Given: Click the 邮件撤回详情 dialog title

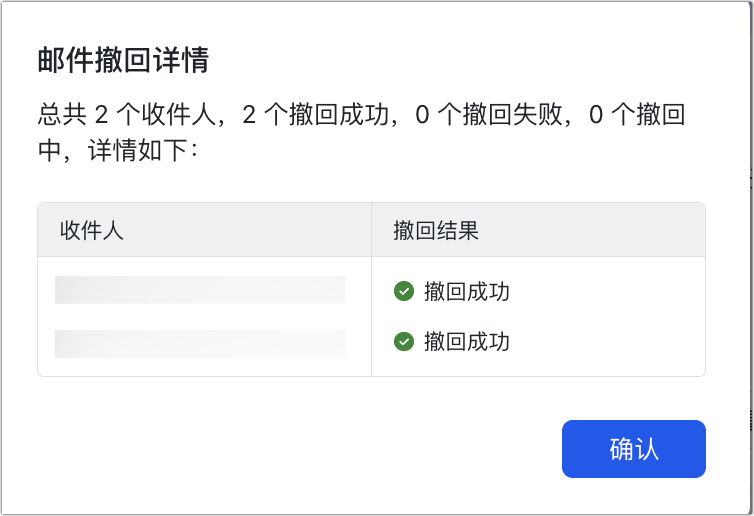Looking at the screenshot, I should tap(124, 61).
